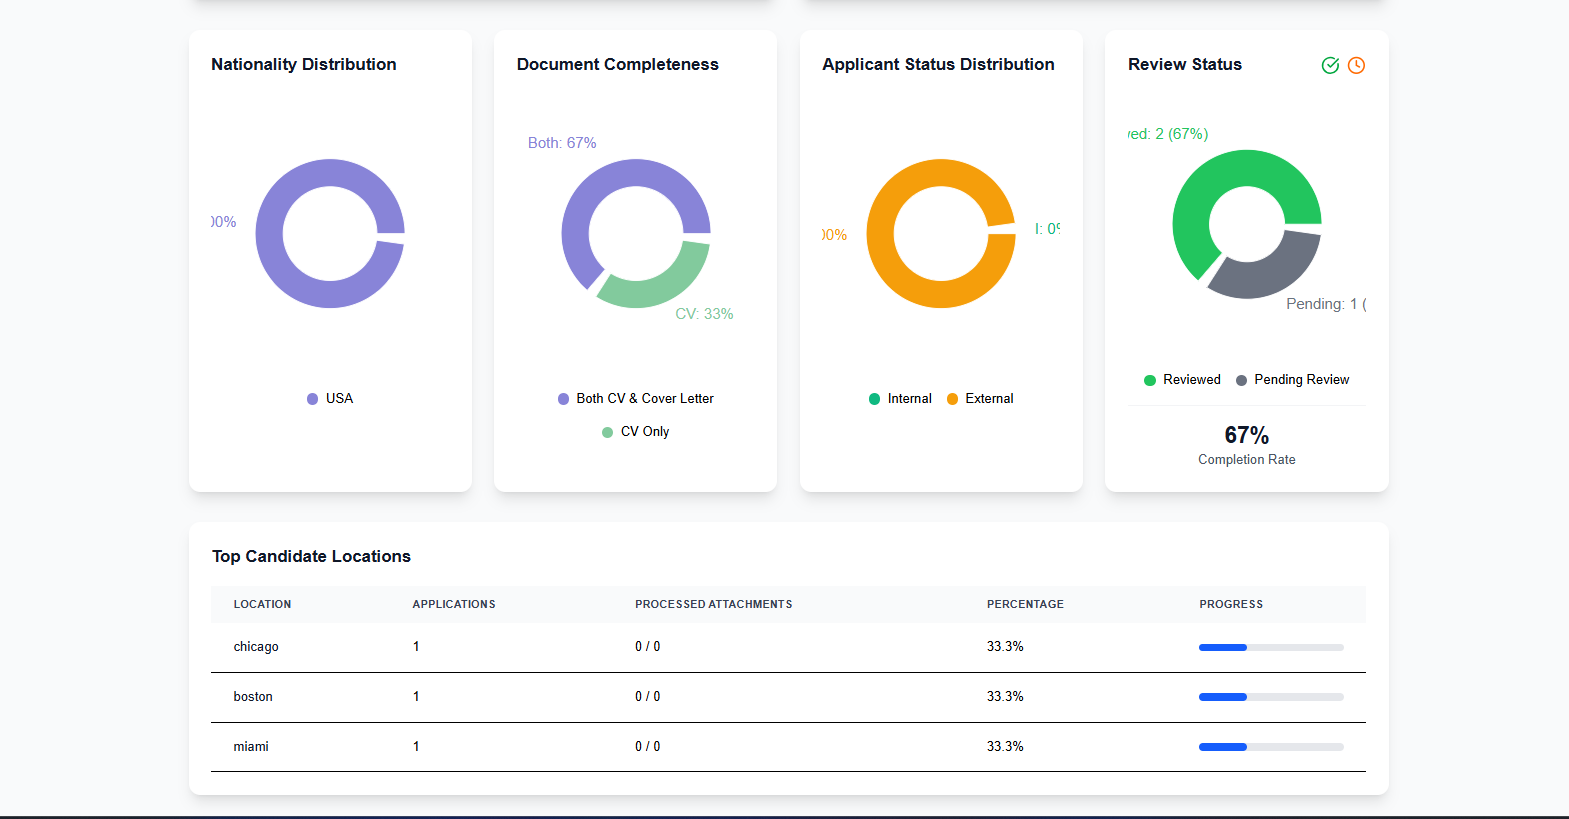
Task: Click the green check-circle icon in Review Status
Action: tap(1330, 65)
